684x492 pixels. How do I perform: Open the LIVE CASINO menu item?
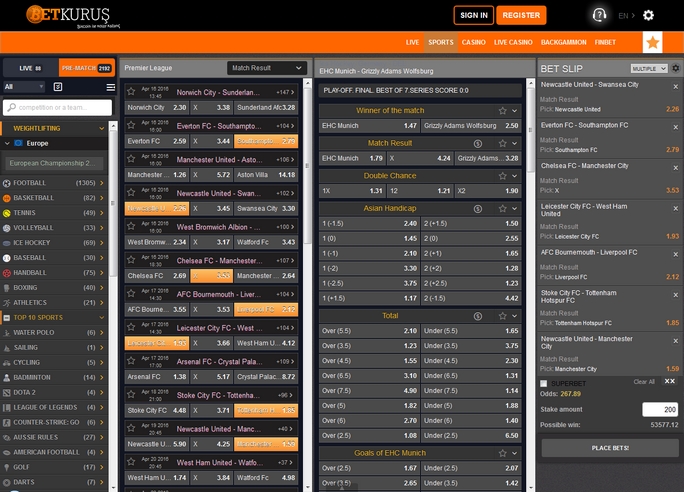point(513,42)
